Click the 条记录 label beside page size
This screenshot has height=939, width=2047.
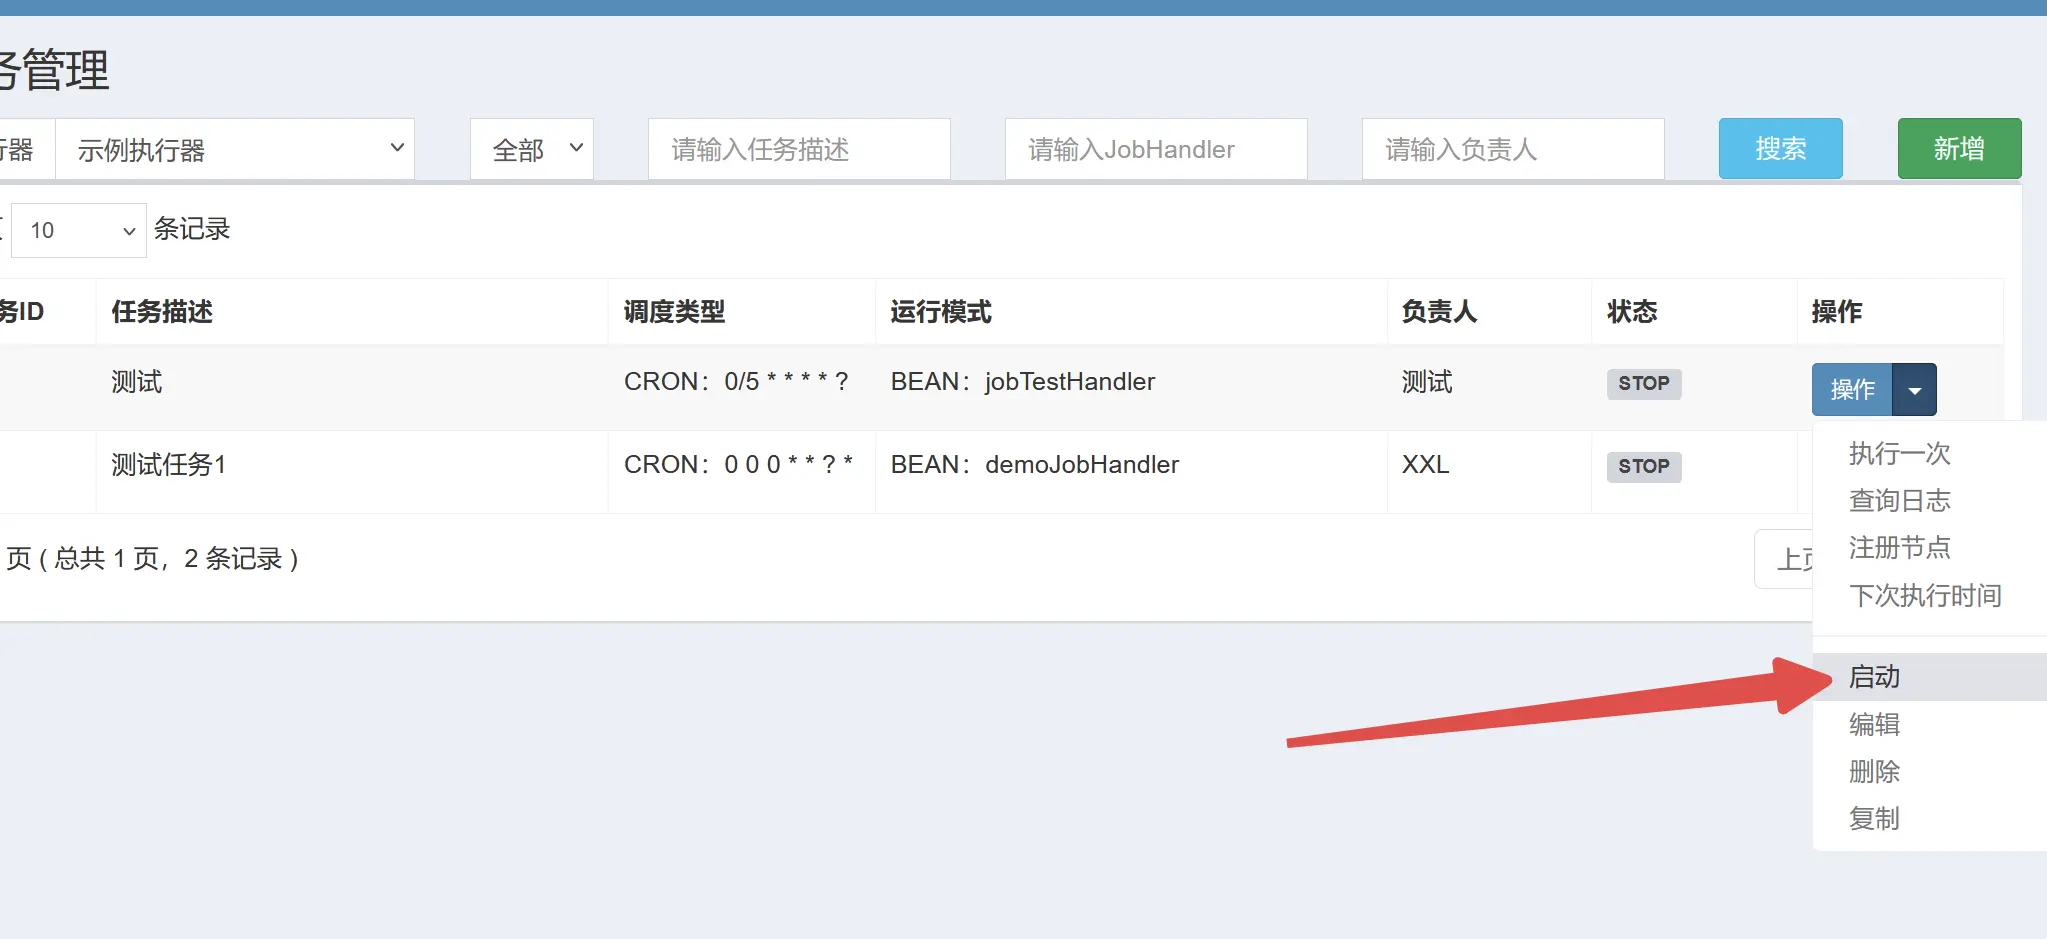pyautogui.click(x=192, y=229)
